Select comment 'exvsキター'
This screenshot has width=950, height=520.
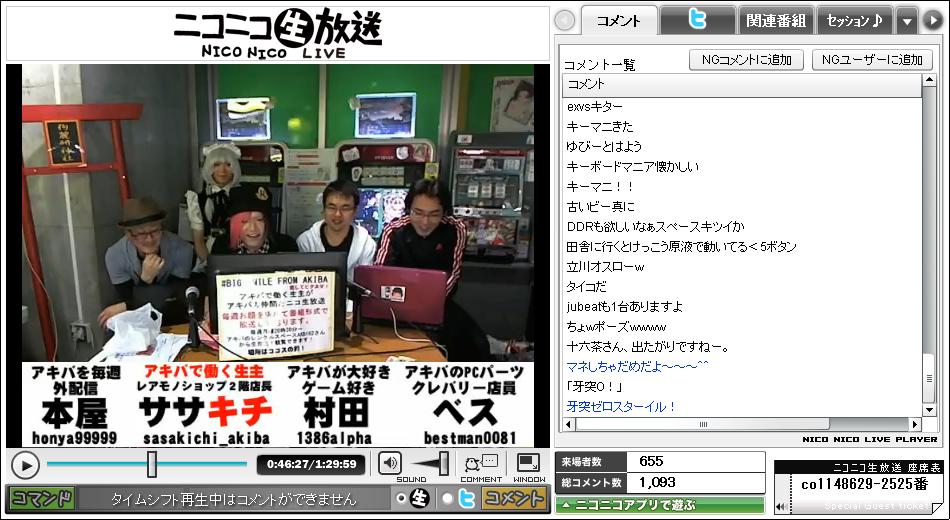594,107
